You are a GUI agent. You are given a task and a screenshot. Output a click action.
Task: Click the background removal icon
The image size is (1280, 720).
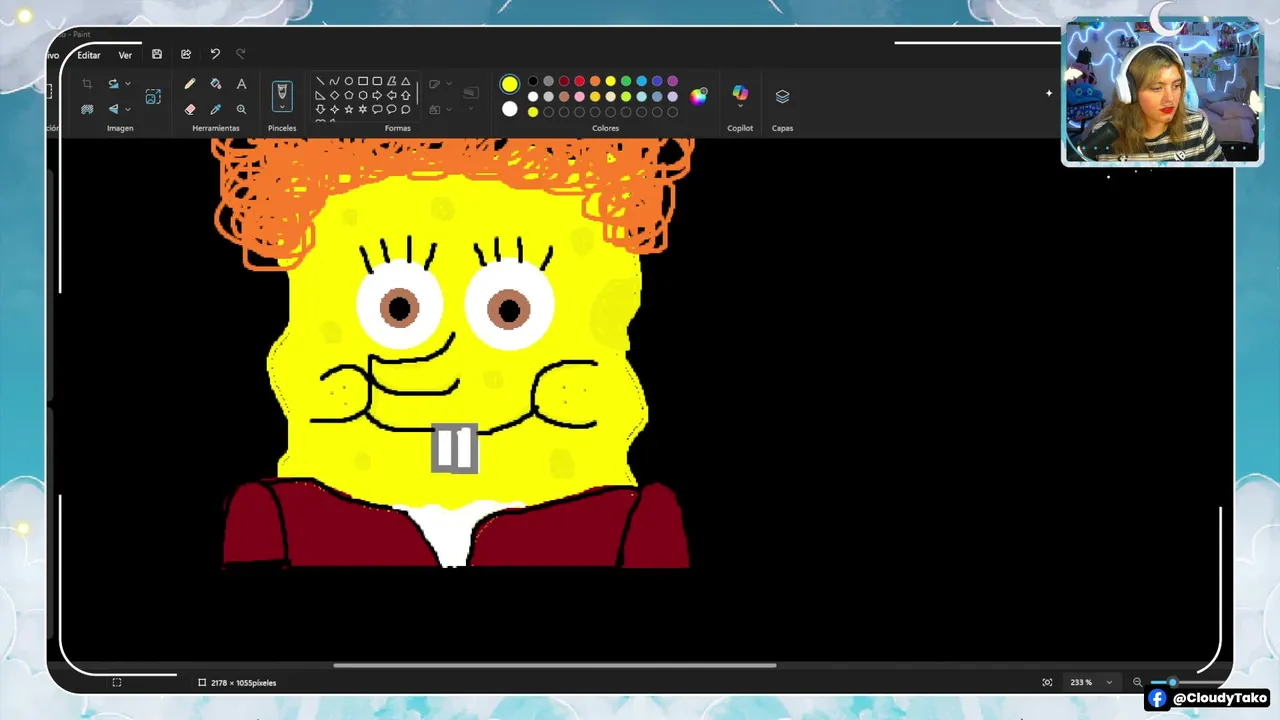point(87,109)
